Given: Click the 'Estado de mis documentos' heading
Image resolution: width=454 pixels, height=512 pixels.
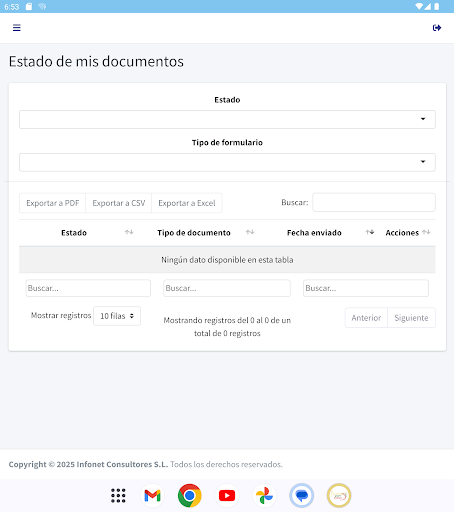Looking at the screenshot, I should 96,62.
